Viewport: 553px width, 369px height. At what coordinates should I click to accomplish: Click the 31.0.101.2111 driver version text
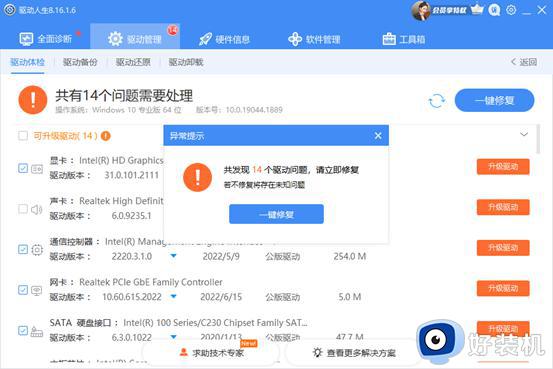tap(132, 175)
